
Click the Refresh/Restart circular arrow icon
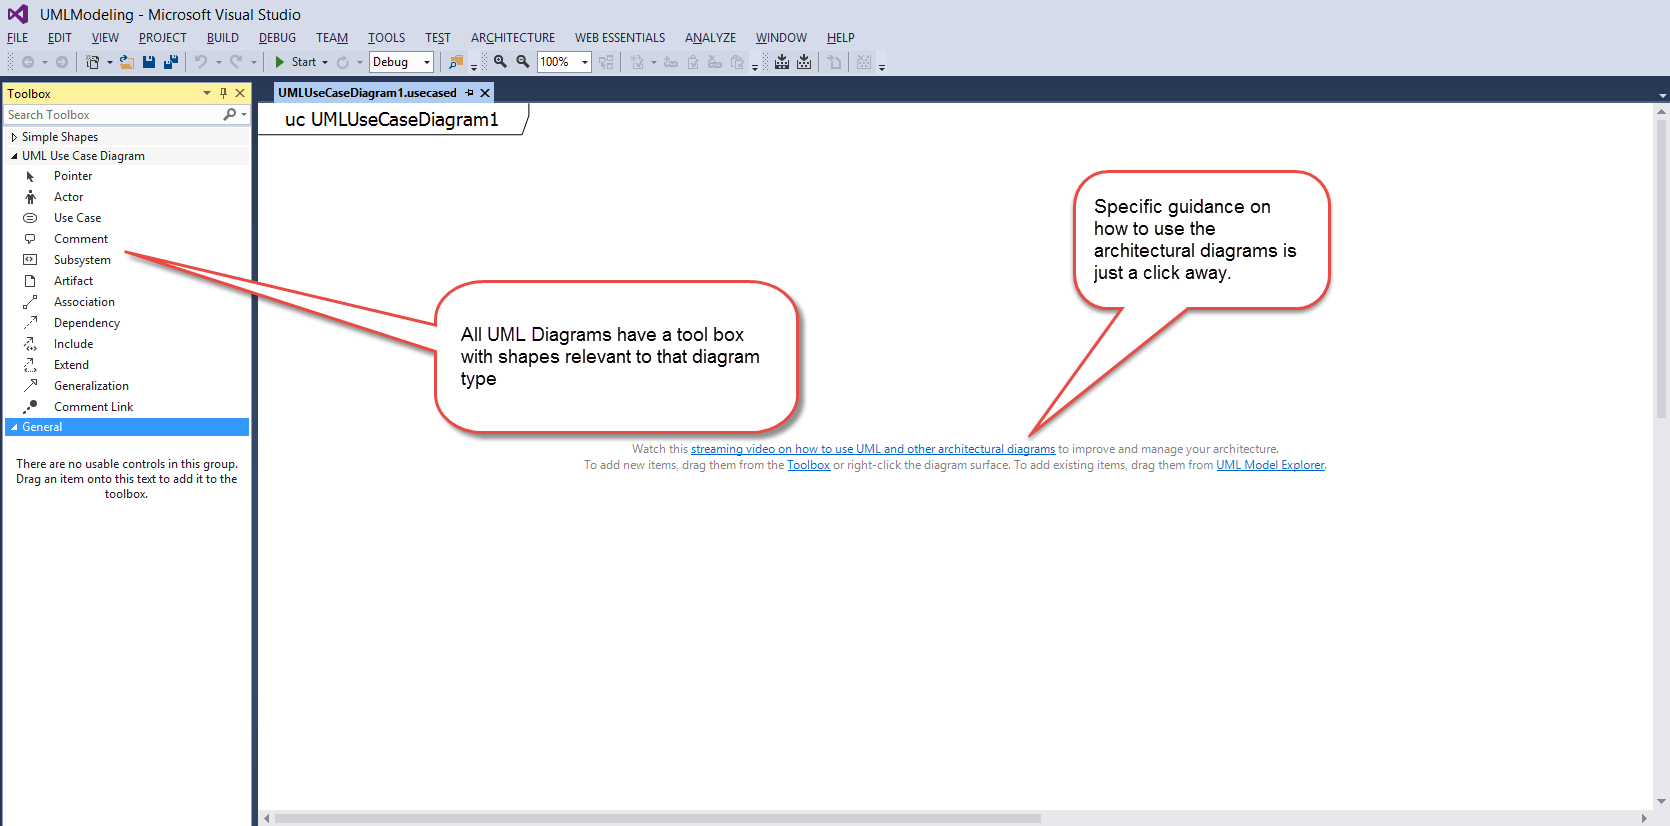pyautogui.click(x=343, y=62)
